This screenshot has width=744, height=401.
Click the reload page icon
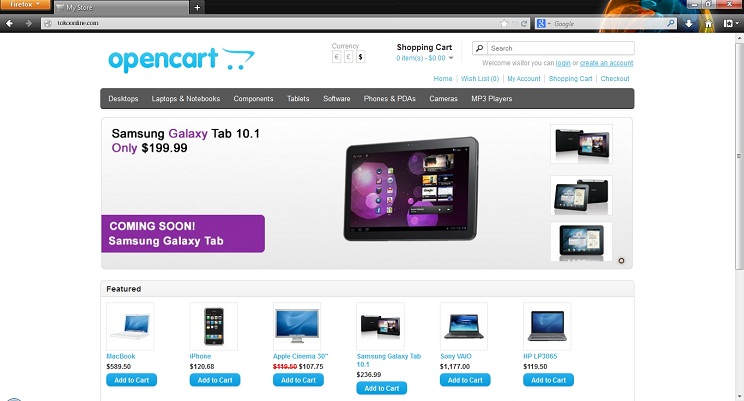point(524,23)
